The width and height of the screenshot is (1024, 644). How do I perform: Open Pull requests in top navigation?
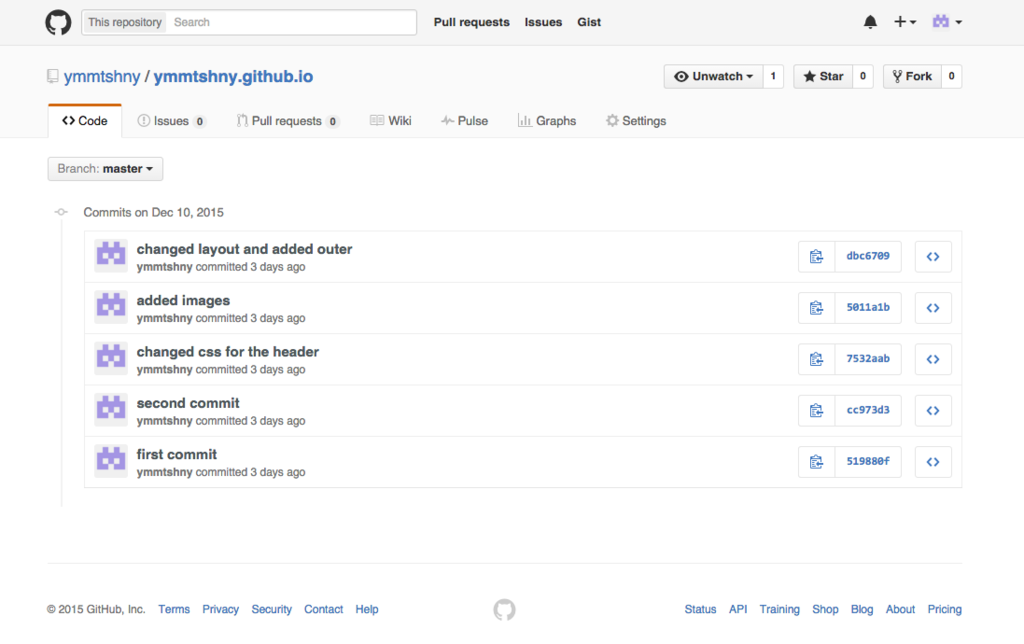(x=472, y=22)
